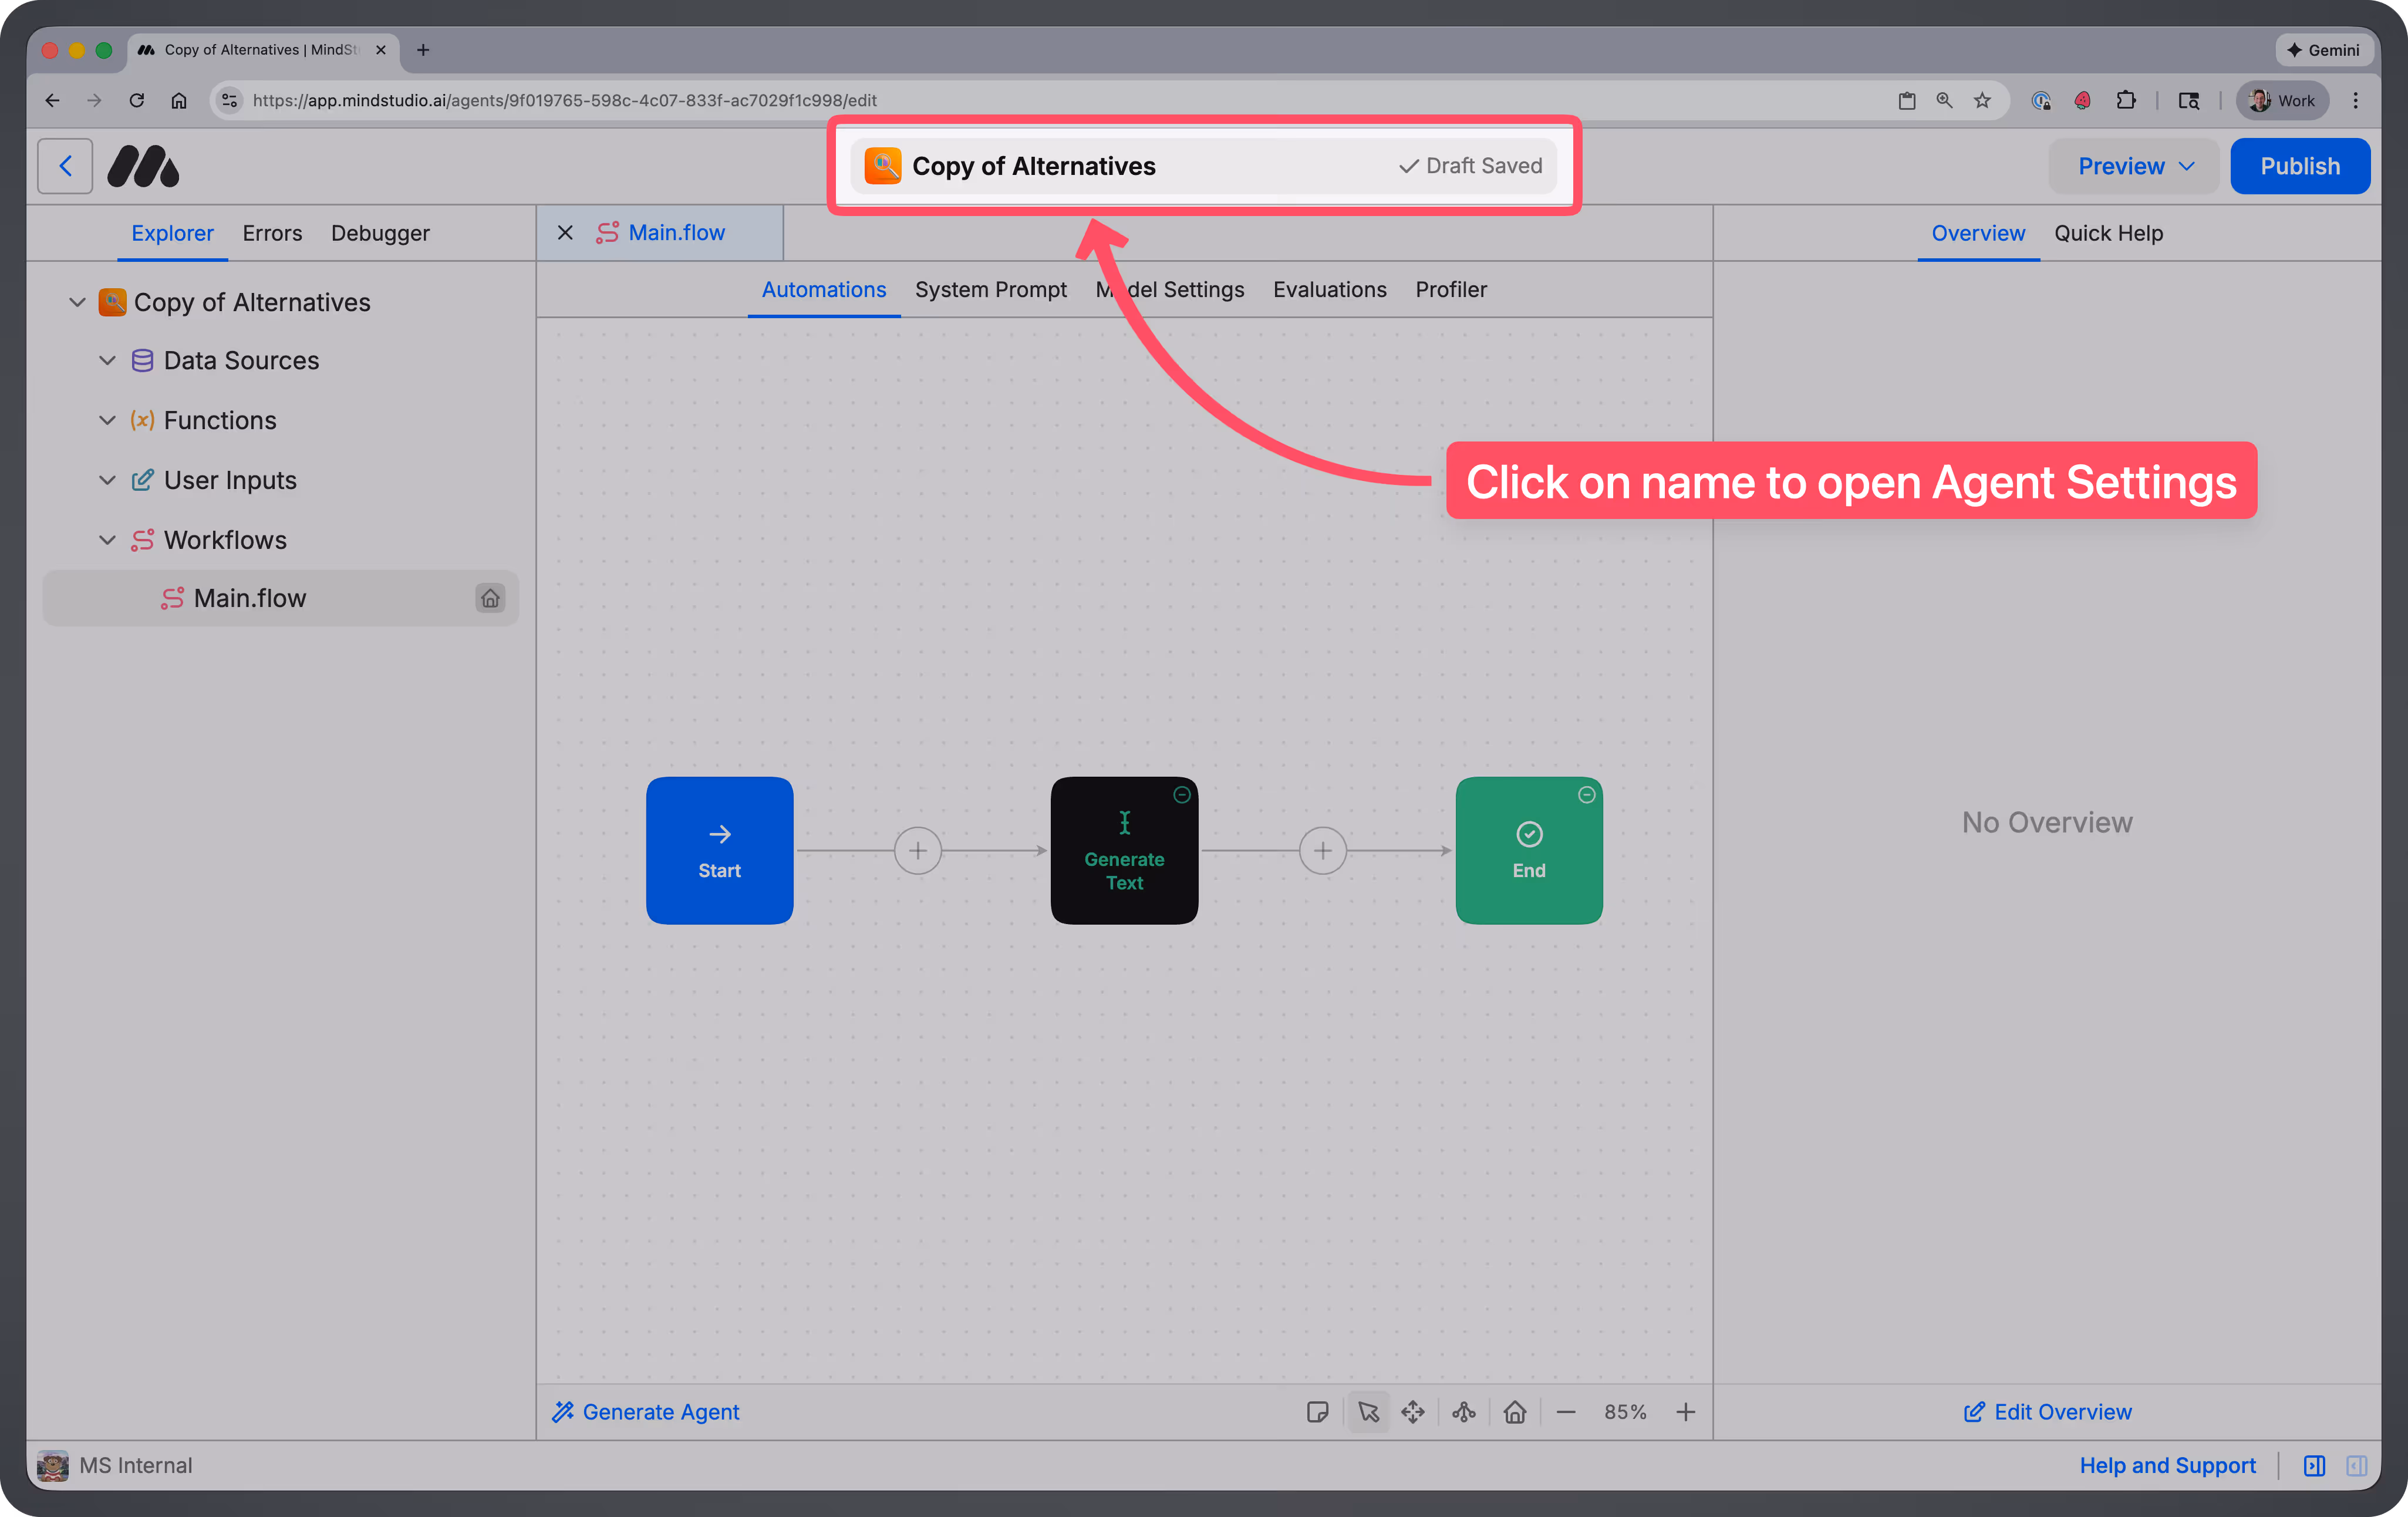Viewport: 2408px width, 1517px height.
Task: Activate the pan/move canvas tool
Action: [1413, 1412]
